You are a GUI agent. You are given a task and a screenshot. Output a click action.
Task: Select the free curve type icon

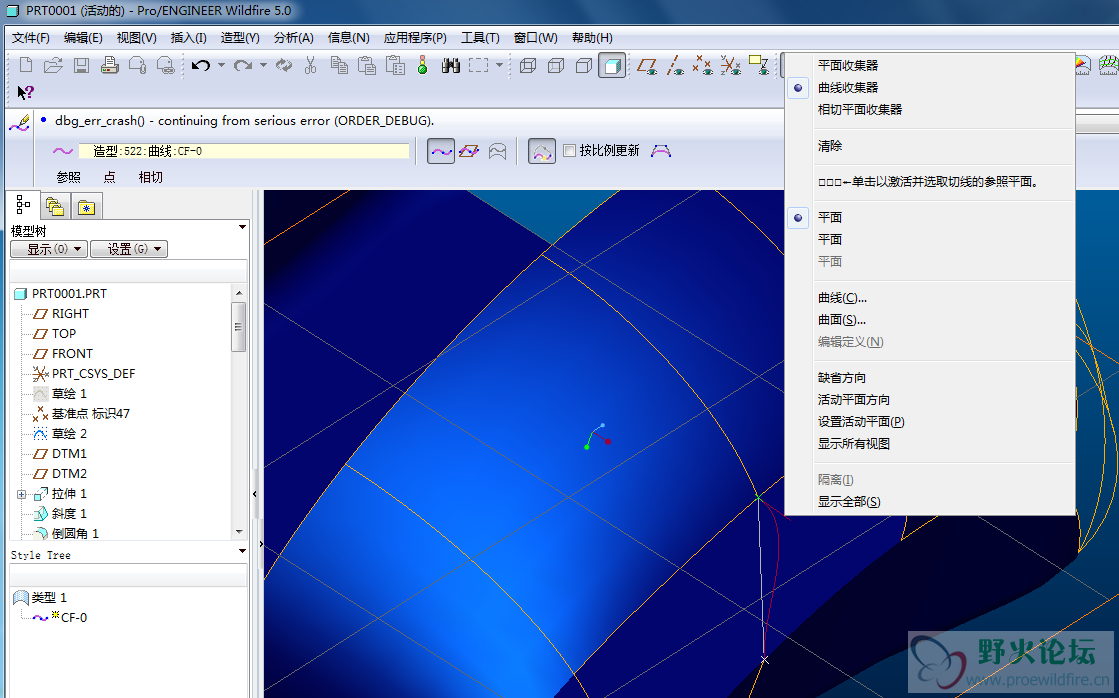click(x=441, y=151)
